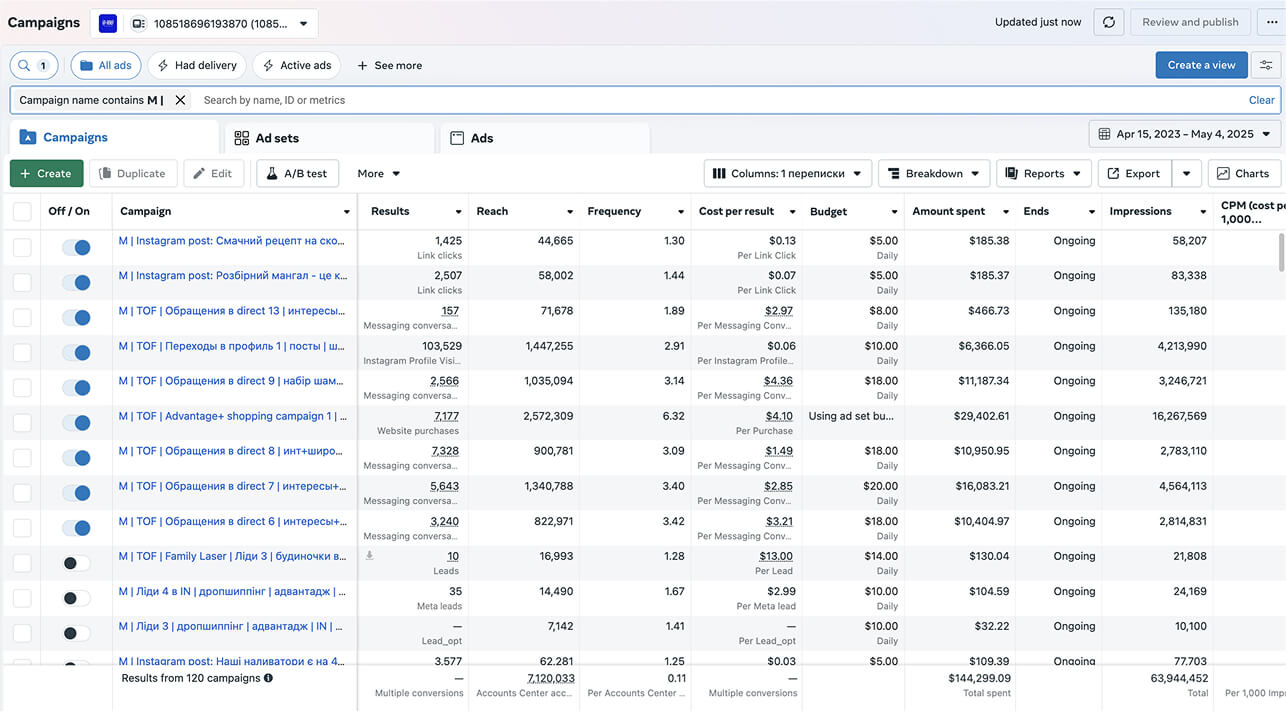Image resolution: width=1286 pixels, height=712 pixels.
Task: Open the three-dot more options menu
Action: pyautogui.click(x=1272, y=22)
